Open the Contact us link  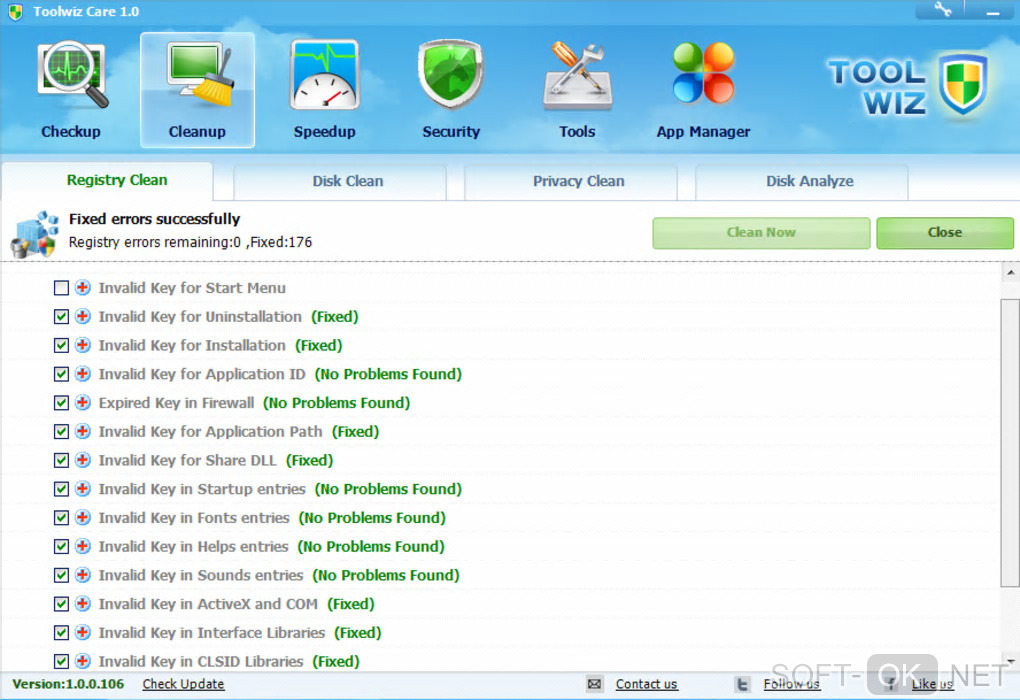[647, 684]
